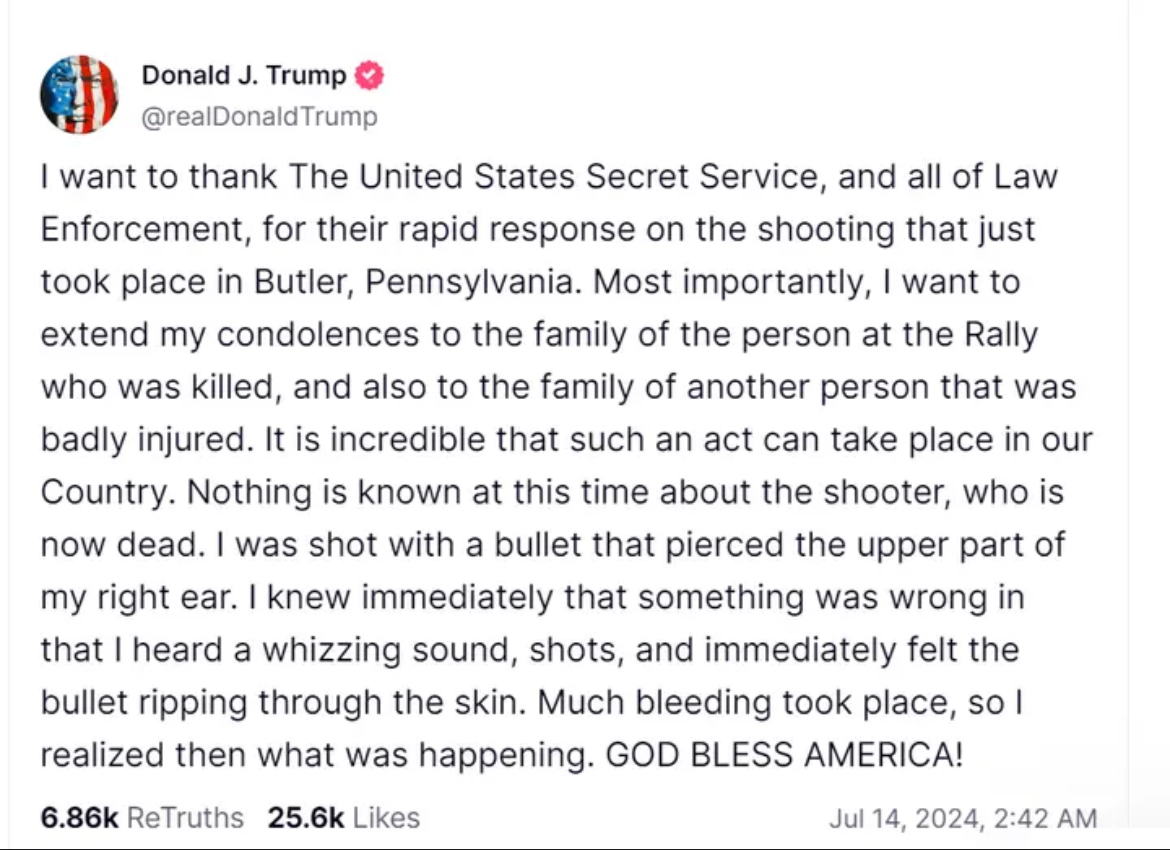The image size is (1170, 850).
Task: Open the Donald J. Trump display name
Action: pyautogui.click(x=244, y=75)
